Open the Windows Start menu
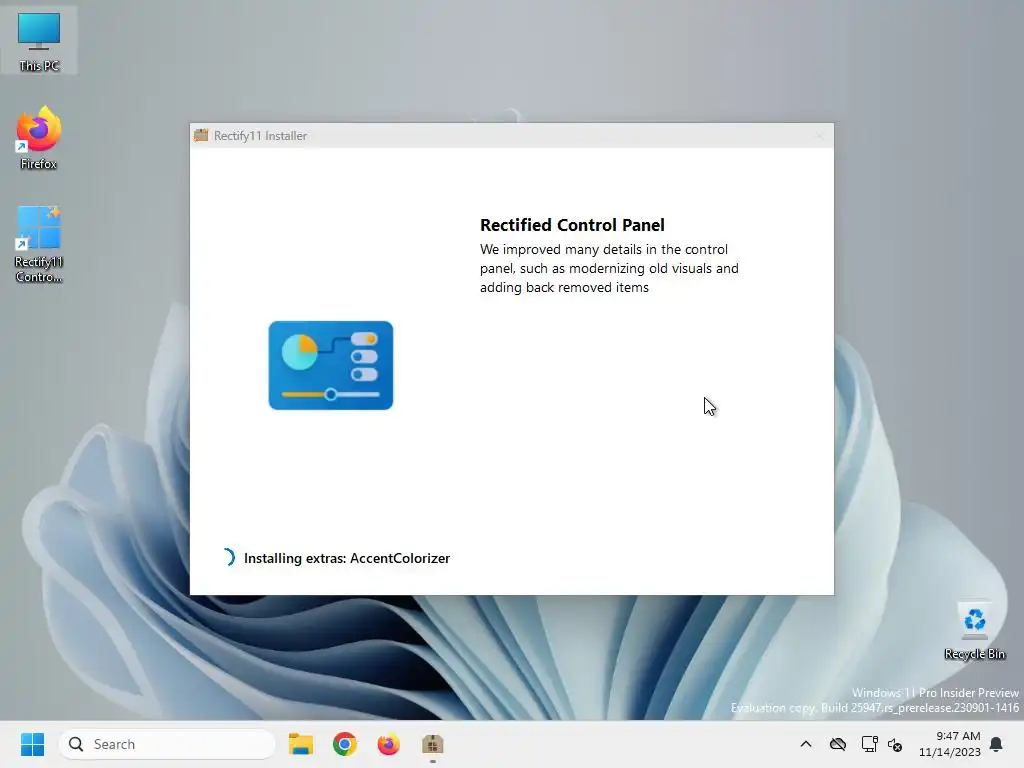The width and height of the screenshot is (1024, 768). click(32, 744)
